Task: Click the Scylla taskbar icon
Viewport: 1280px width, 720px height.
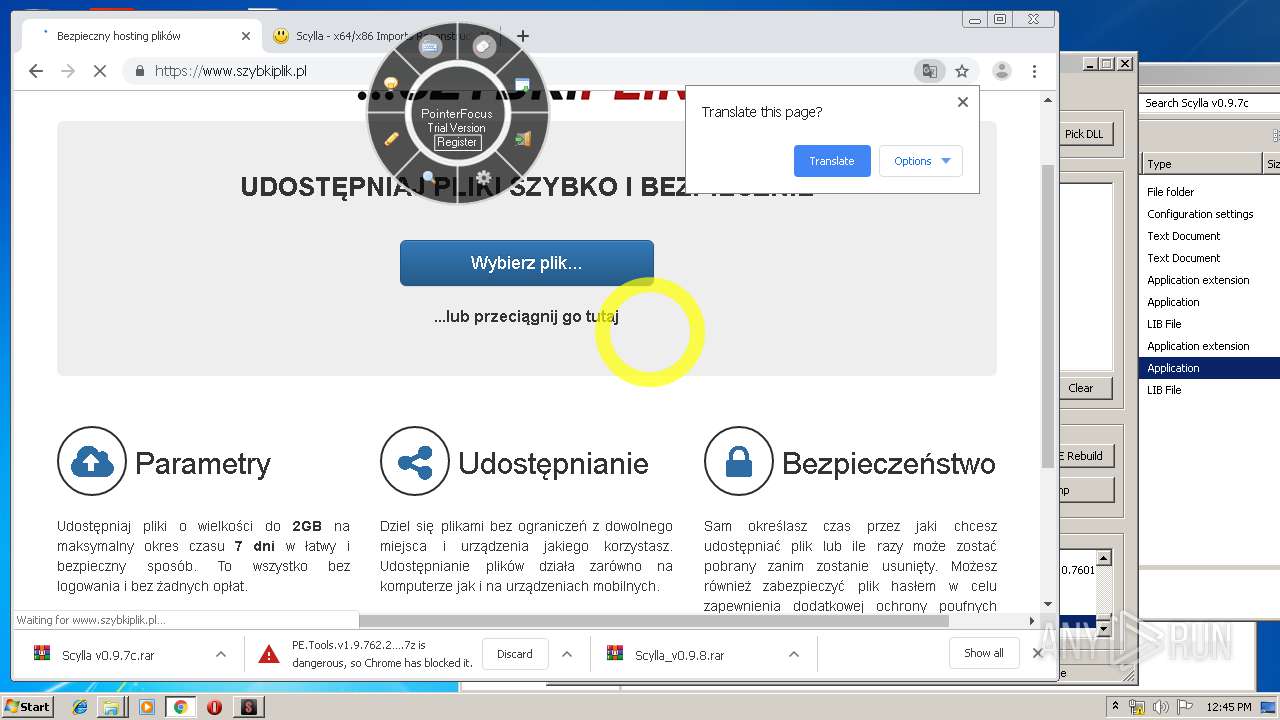Action: point(248,707)
